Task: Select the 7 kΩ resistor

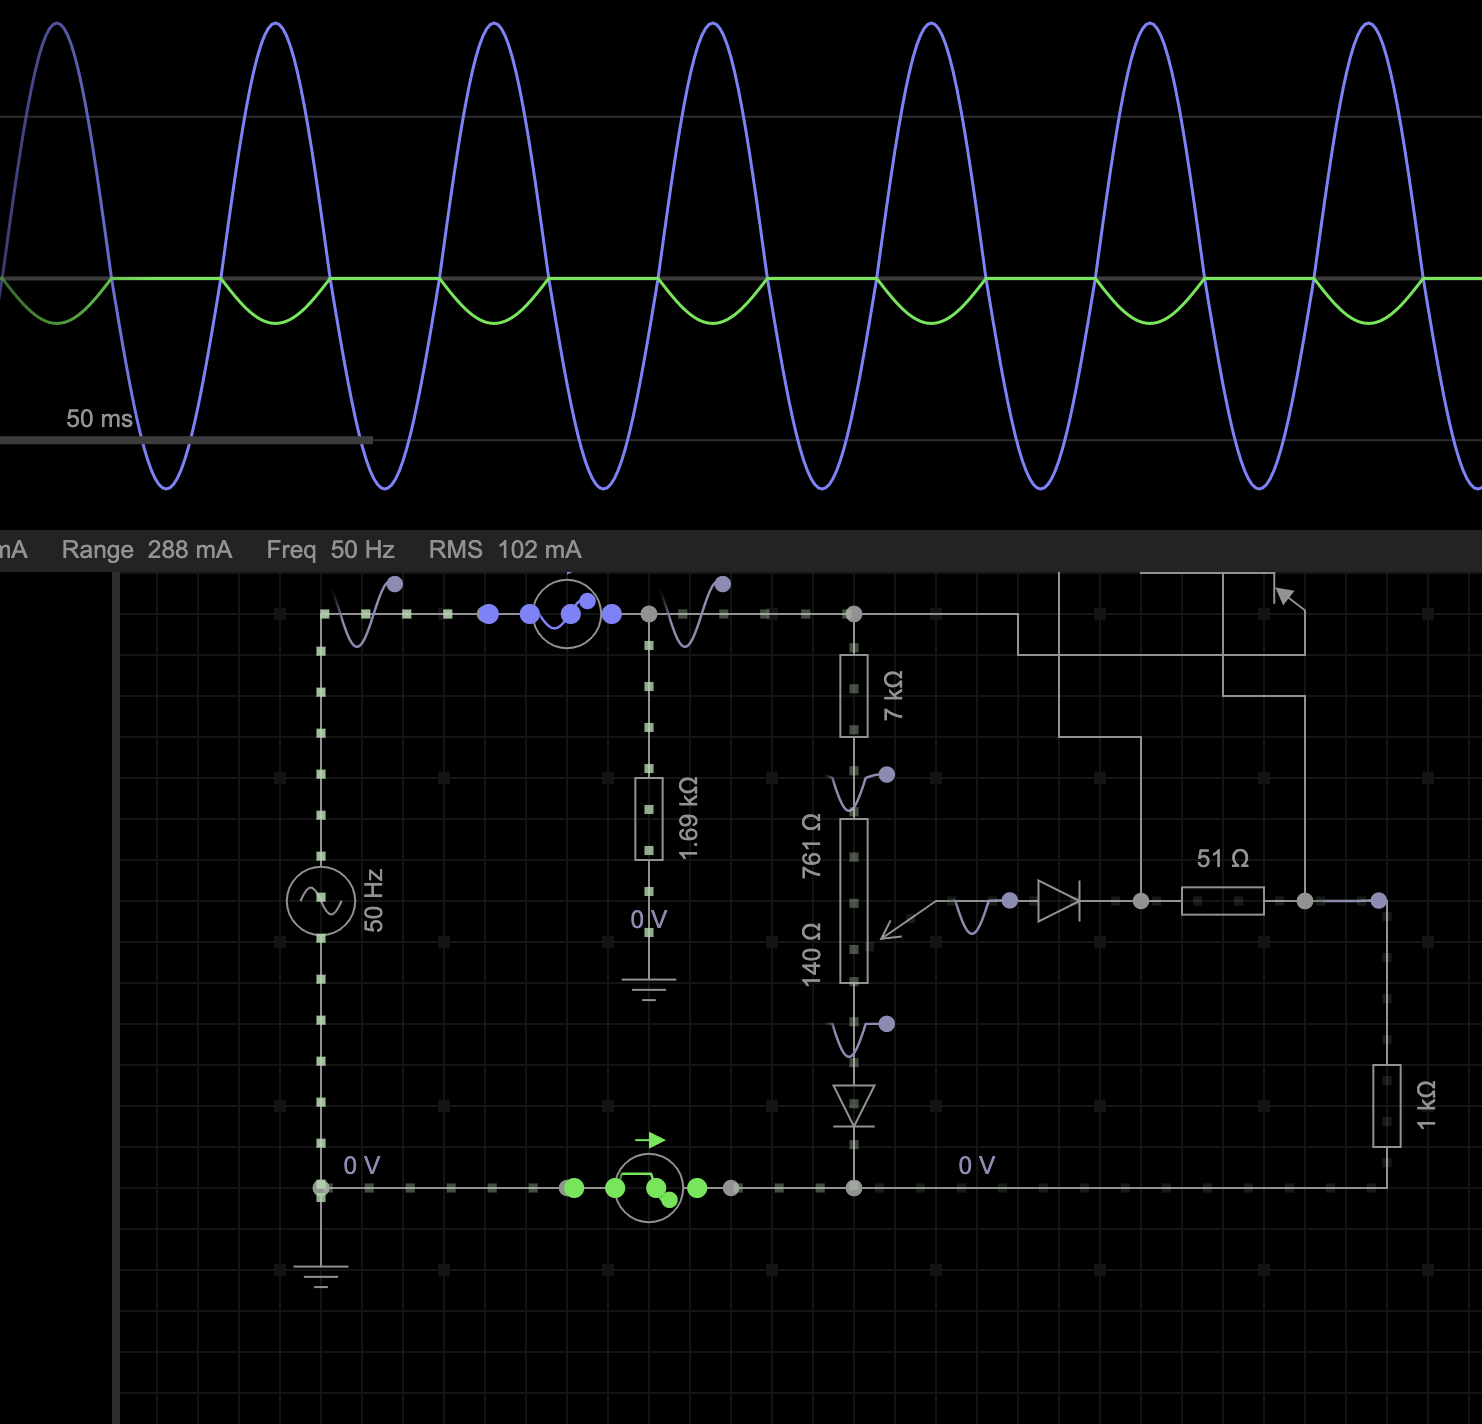Action: point(853,696)
